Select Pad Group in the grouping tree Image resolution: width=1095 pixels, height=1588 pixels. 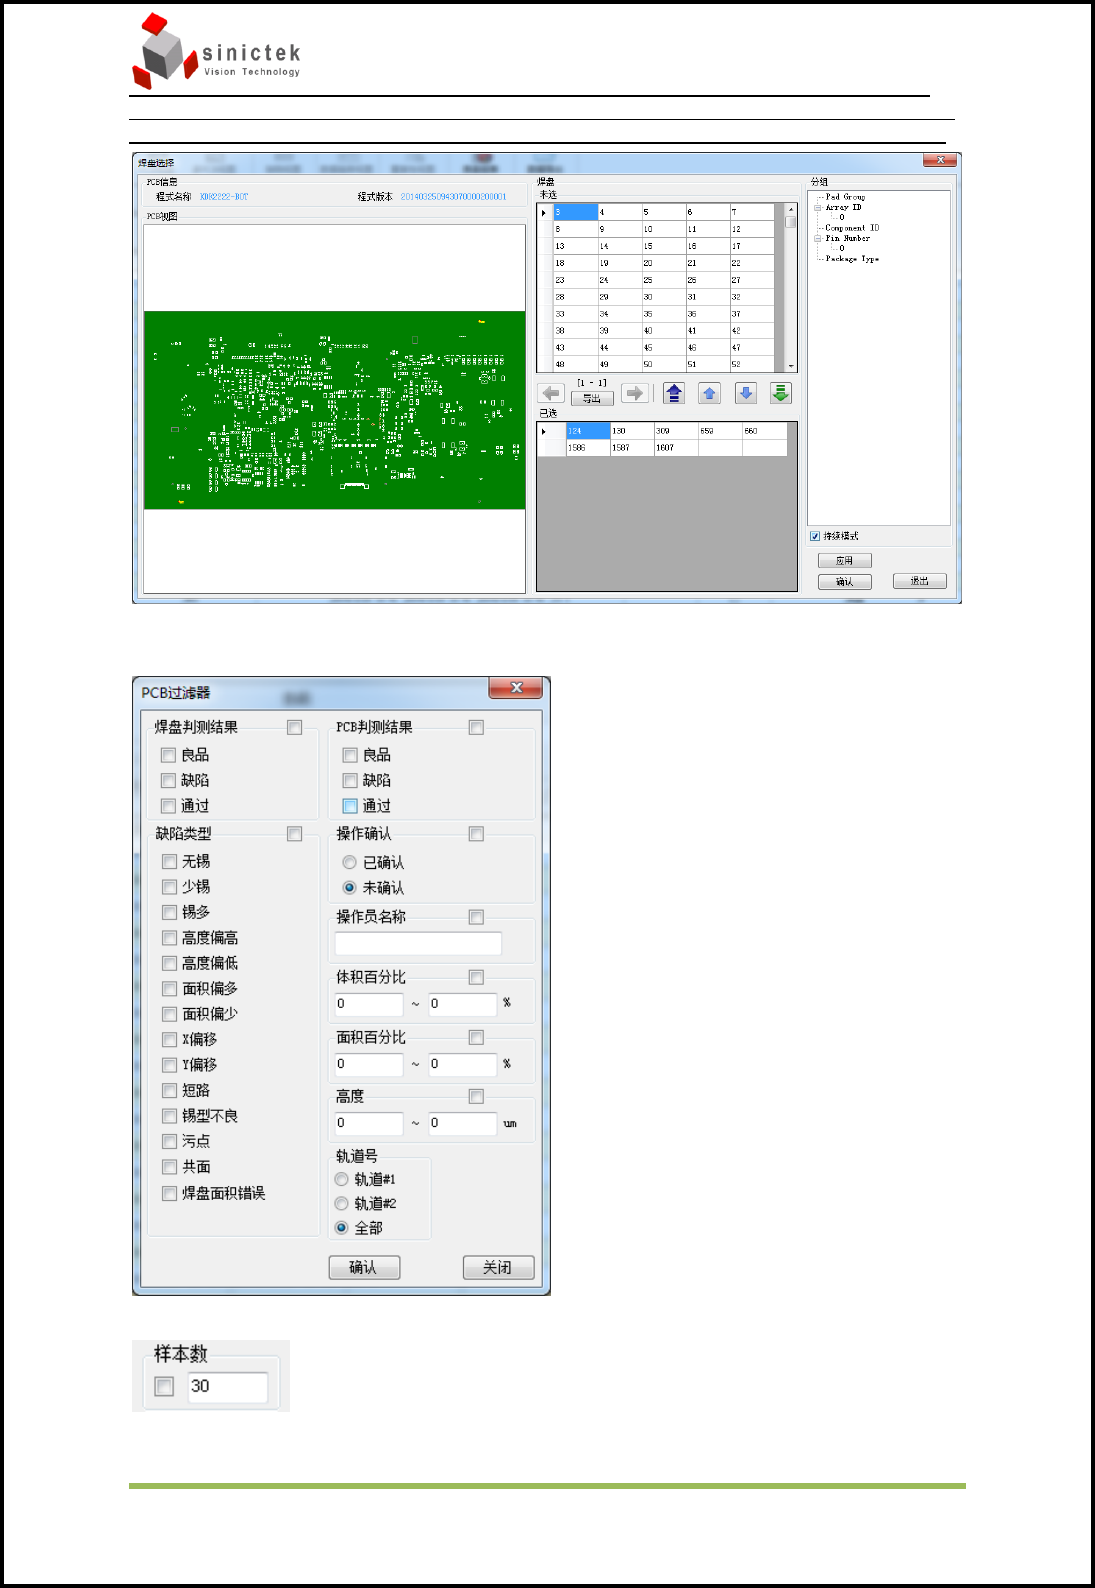click(845, 197)
